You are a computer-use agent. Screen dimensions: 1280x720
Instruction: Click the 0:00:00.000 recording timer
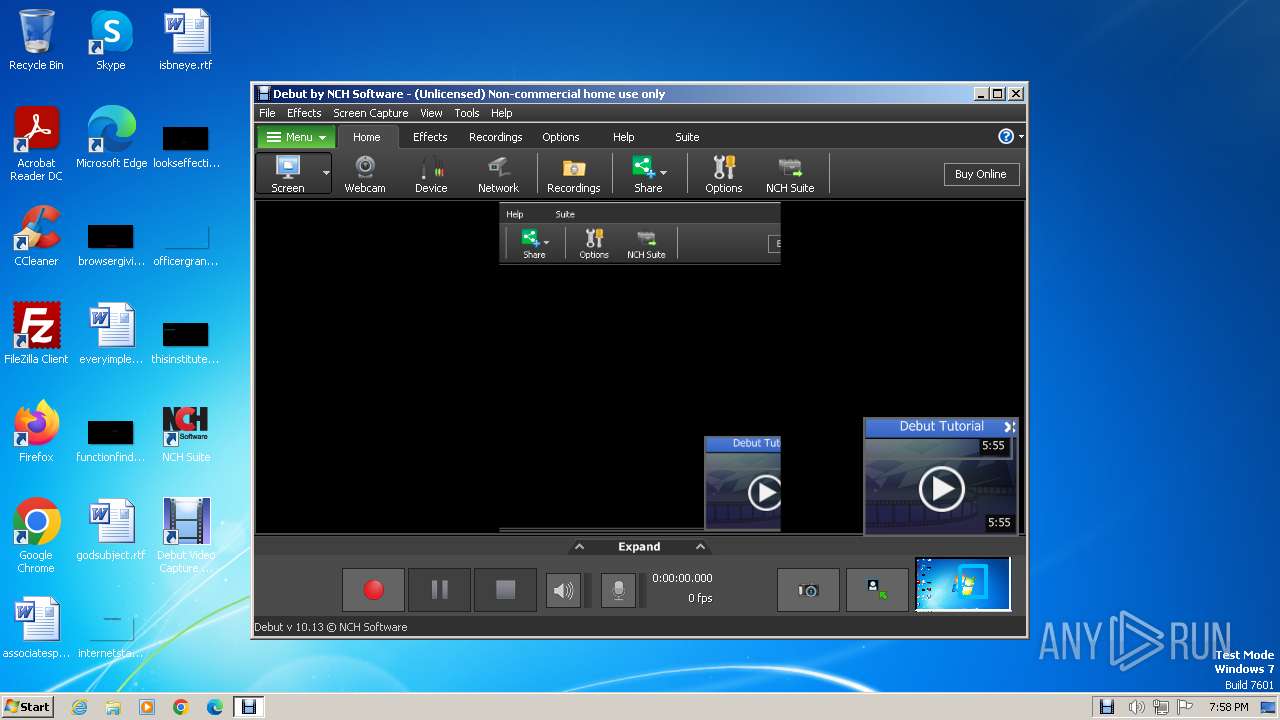(682, 578)
